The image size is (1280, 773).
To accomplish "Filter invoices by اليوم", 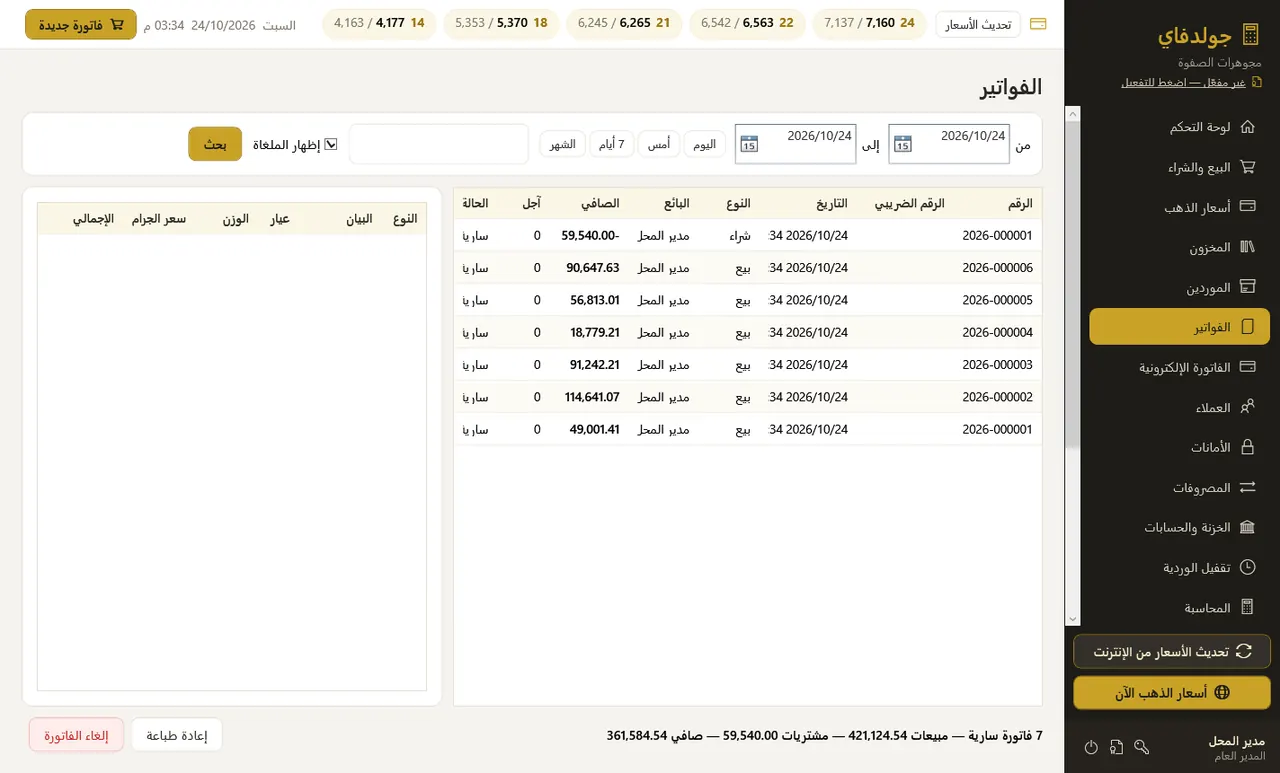I will 705,144.
